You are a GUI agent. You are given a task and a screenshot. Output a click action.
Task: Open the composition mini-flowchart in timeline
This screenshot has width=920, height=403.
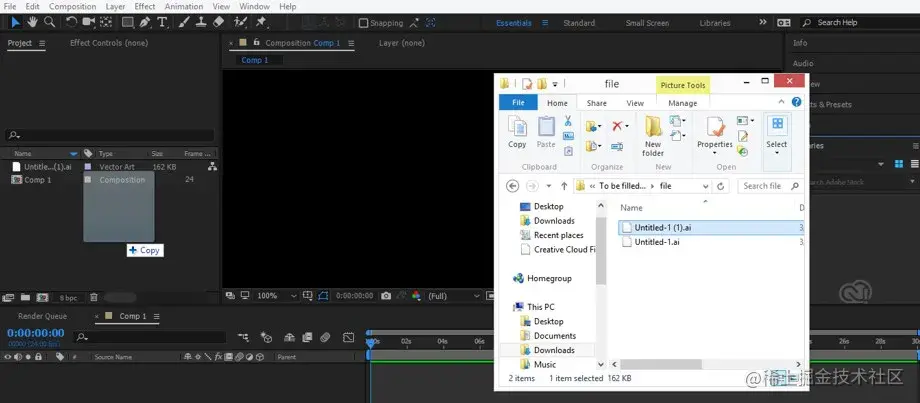(x=243, y=337)
